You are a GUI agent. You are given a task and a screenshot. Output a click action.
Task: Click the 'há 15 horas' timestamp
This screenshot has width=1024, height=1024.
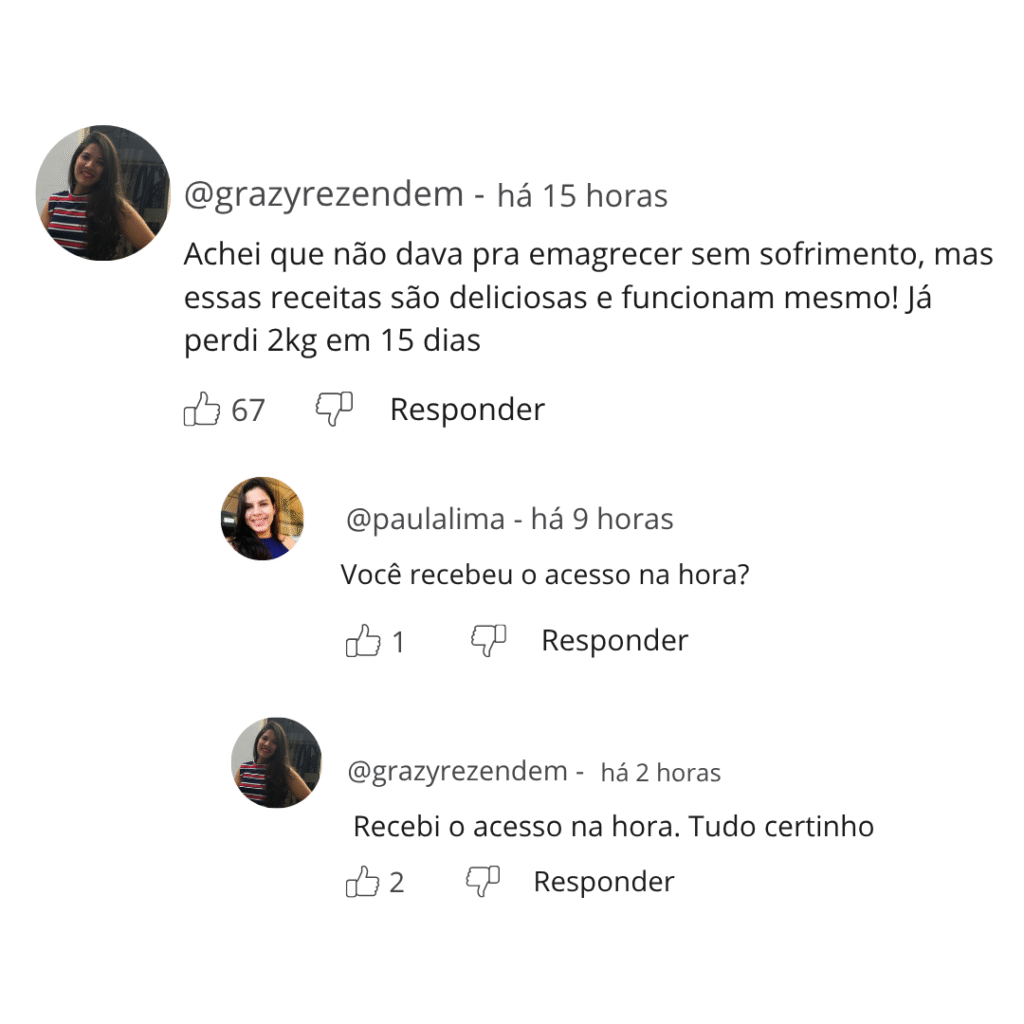click(x=582, y=195)
